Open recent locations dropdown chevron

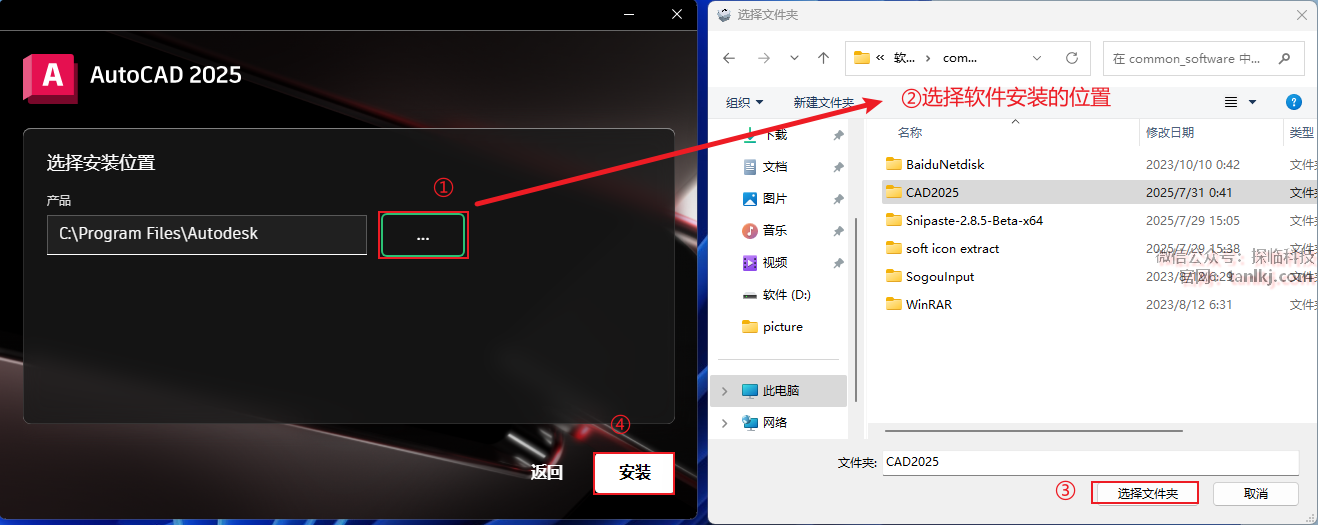(794, 58)
